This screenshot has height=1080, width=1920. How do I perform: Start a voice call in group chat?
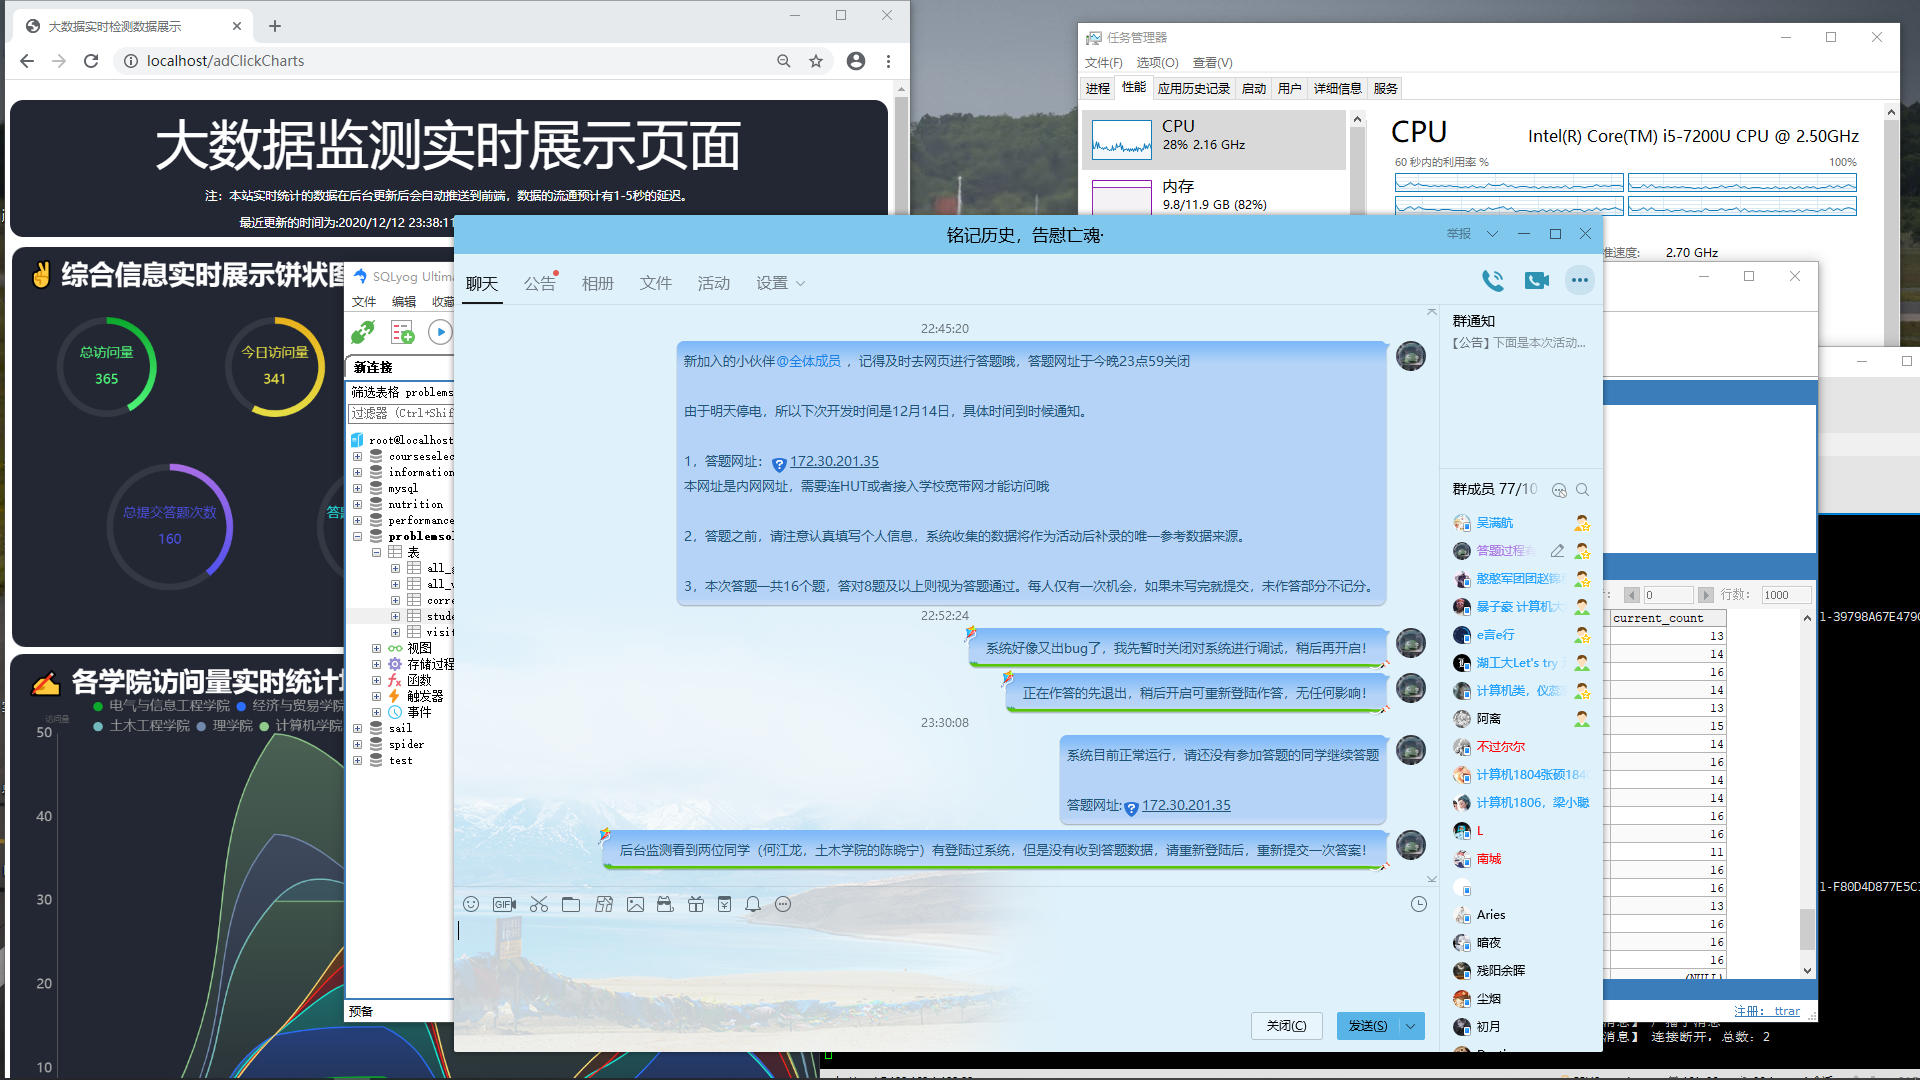1492,281
